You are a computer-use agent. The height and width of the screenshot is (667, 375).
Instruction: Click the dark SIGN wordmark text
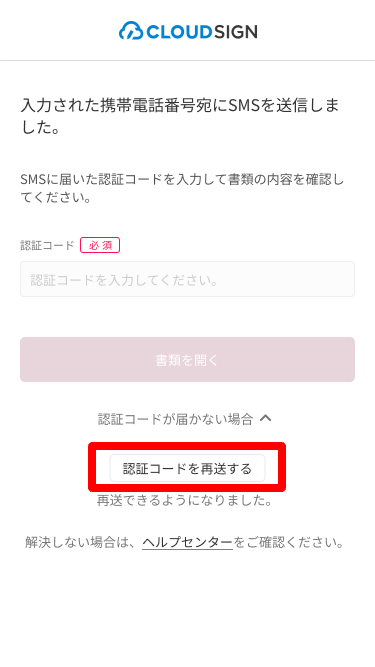[x=235, y=31]
